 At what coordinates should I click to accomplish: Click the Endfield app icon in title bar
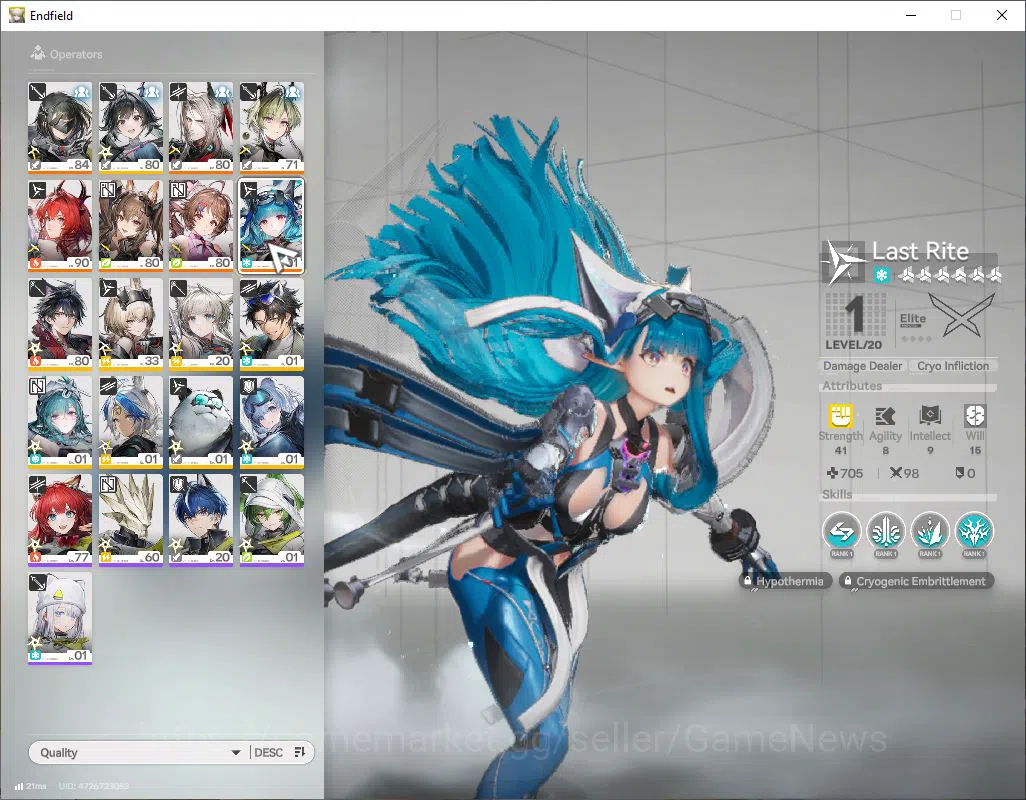16,15
